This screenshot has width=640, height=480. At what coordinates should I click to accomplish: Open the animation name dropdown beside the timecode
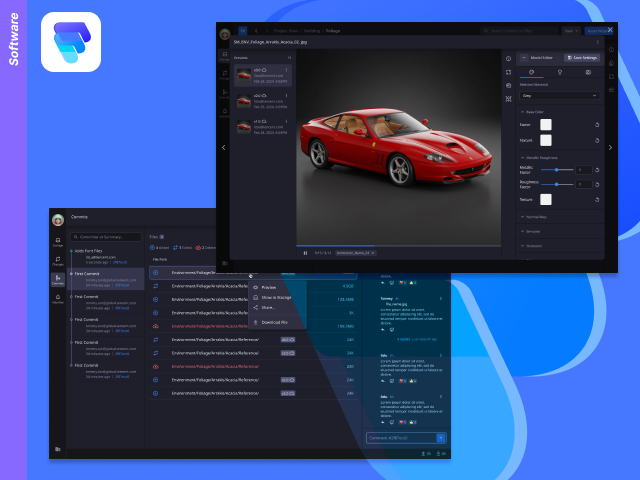356,253
